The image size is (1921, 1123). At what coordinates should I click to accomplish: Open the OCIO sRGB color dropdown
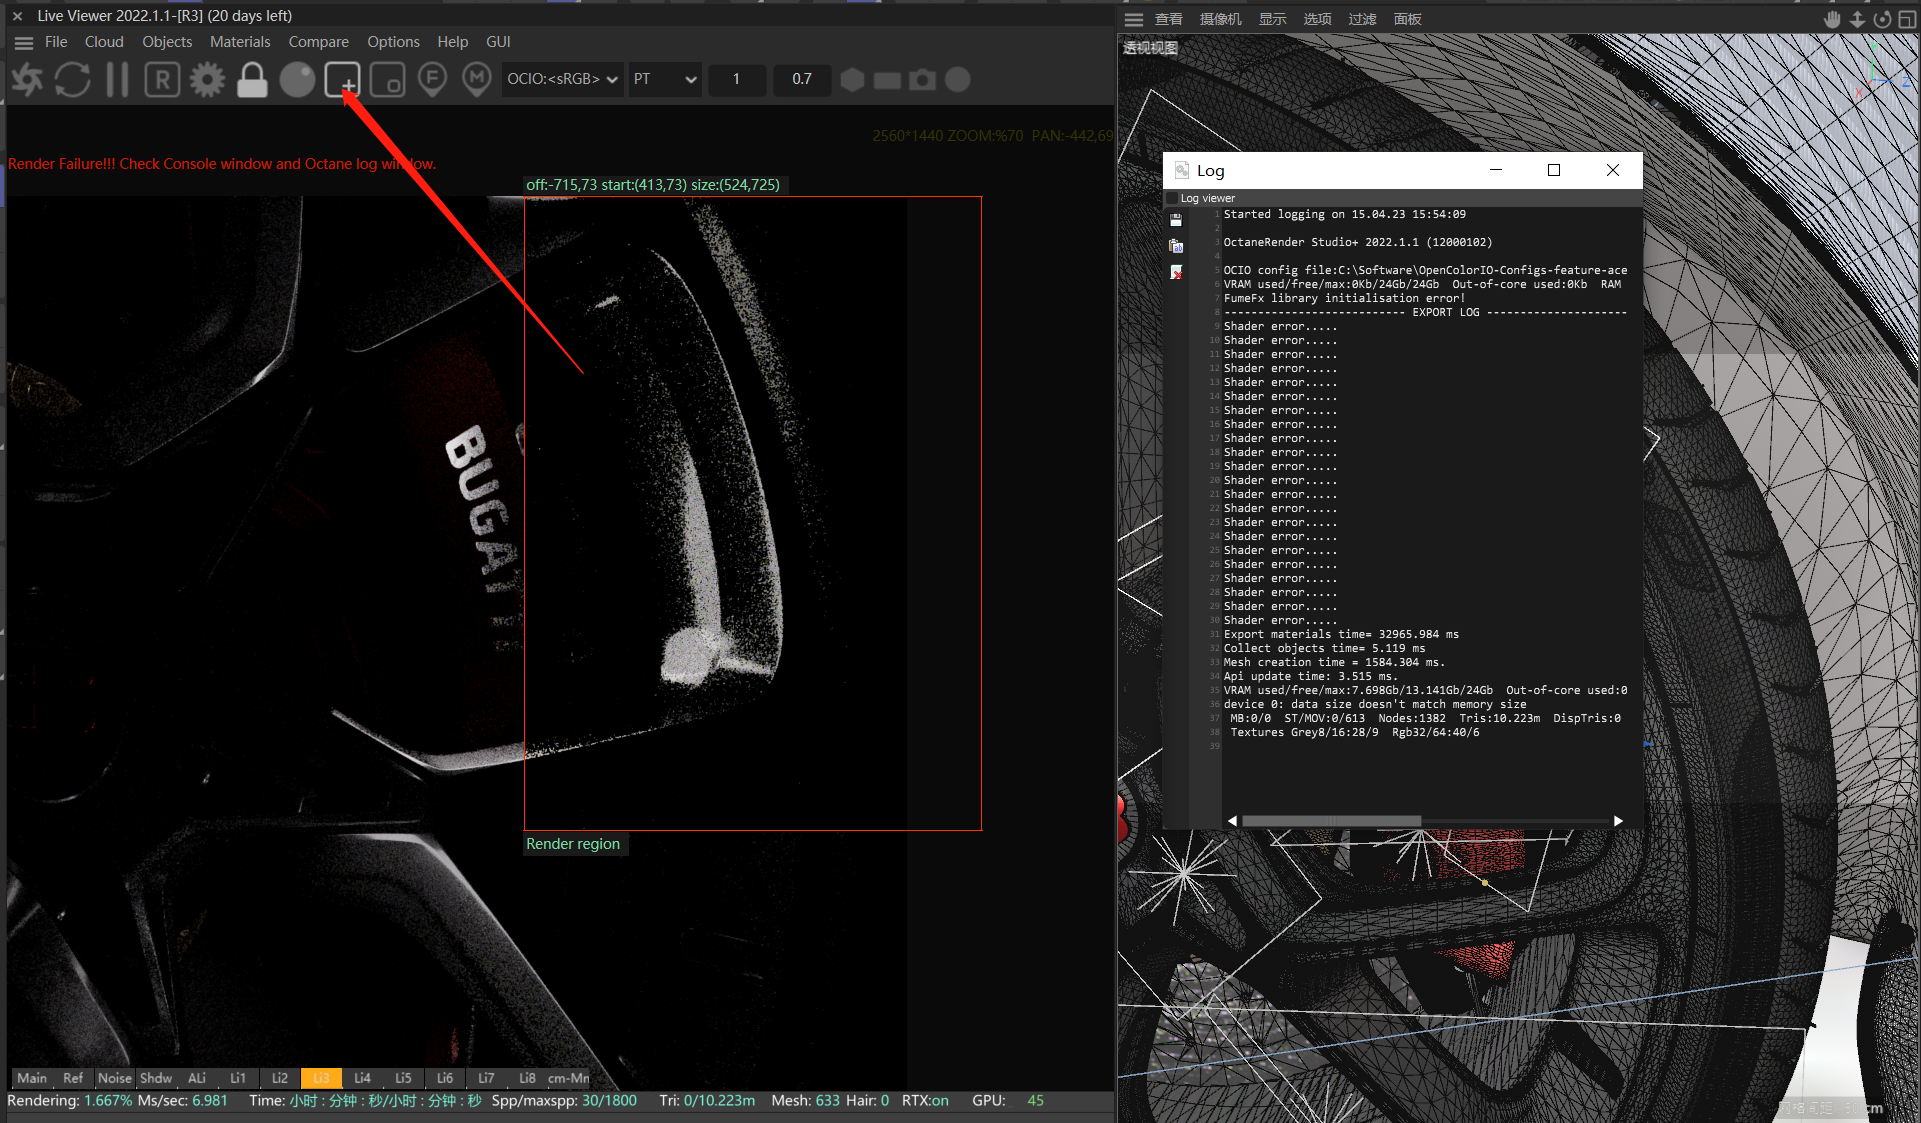(x=562, y=79)
